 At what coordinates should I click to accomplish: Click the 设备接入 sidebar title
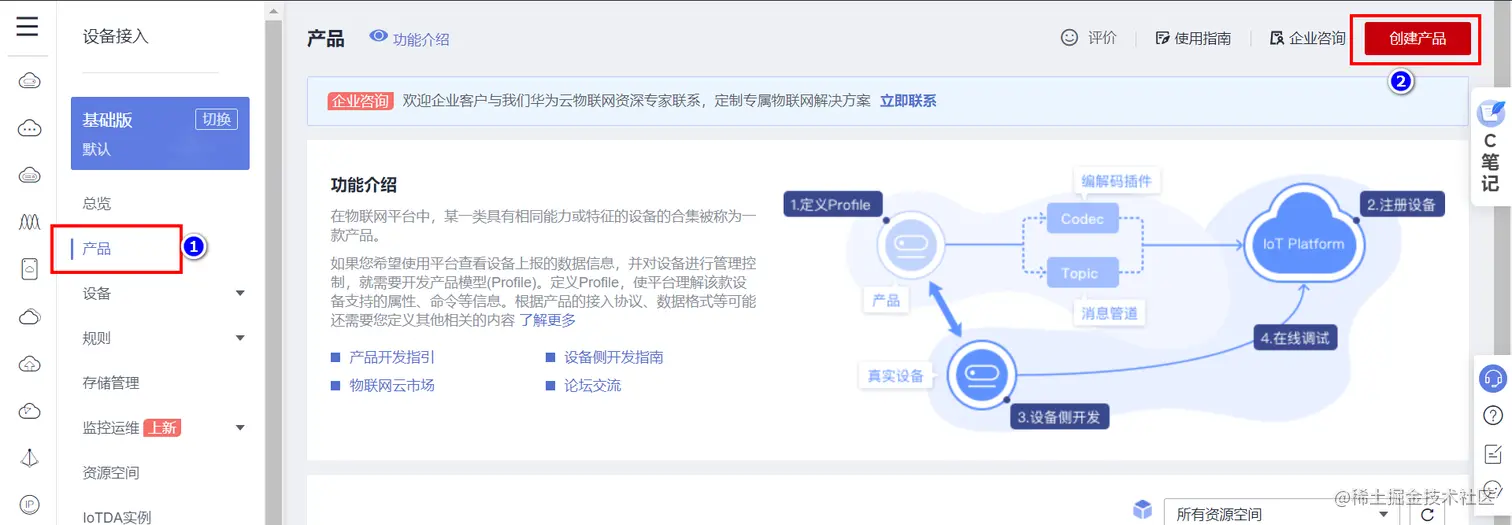click(x=115, y=36)
